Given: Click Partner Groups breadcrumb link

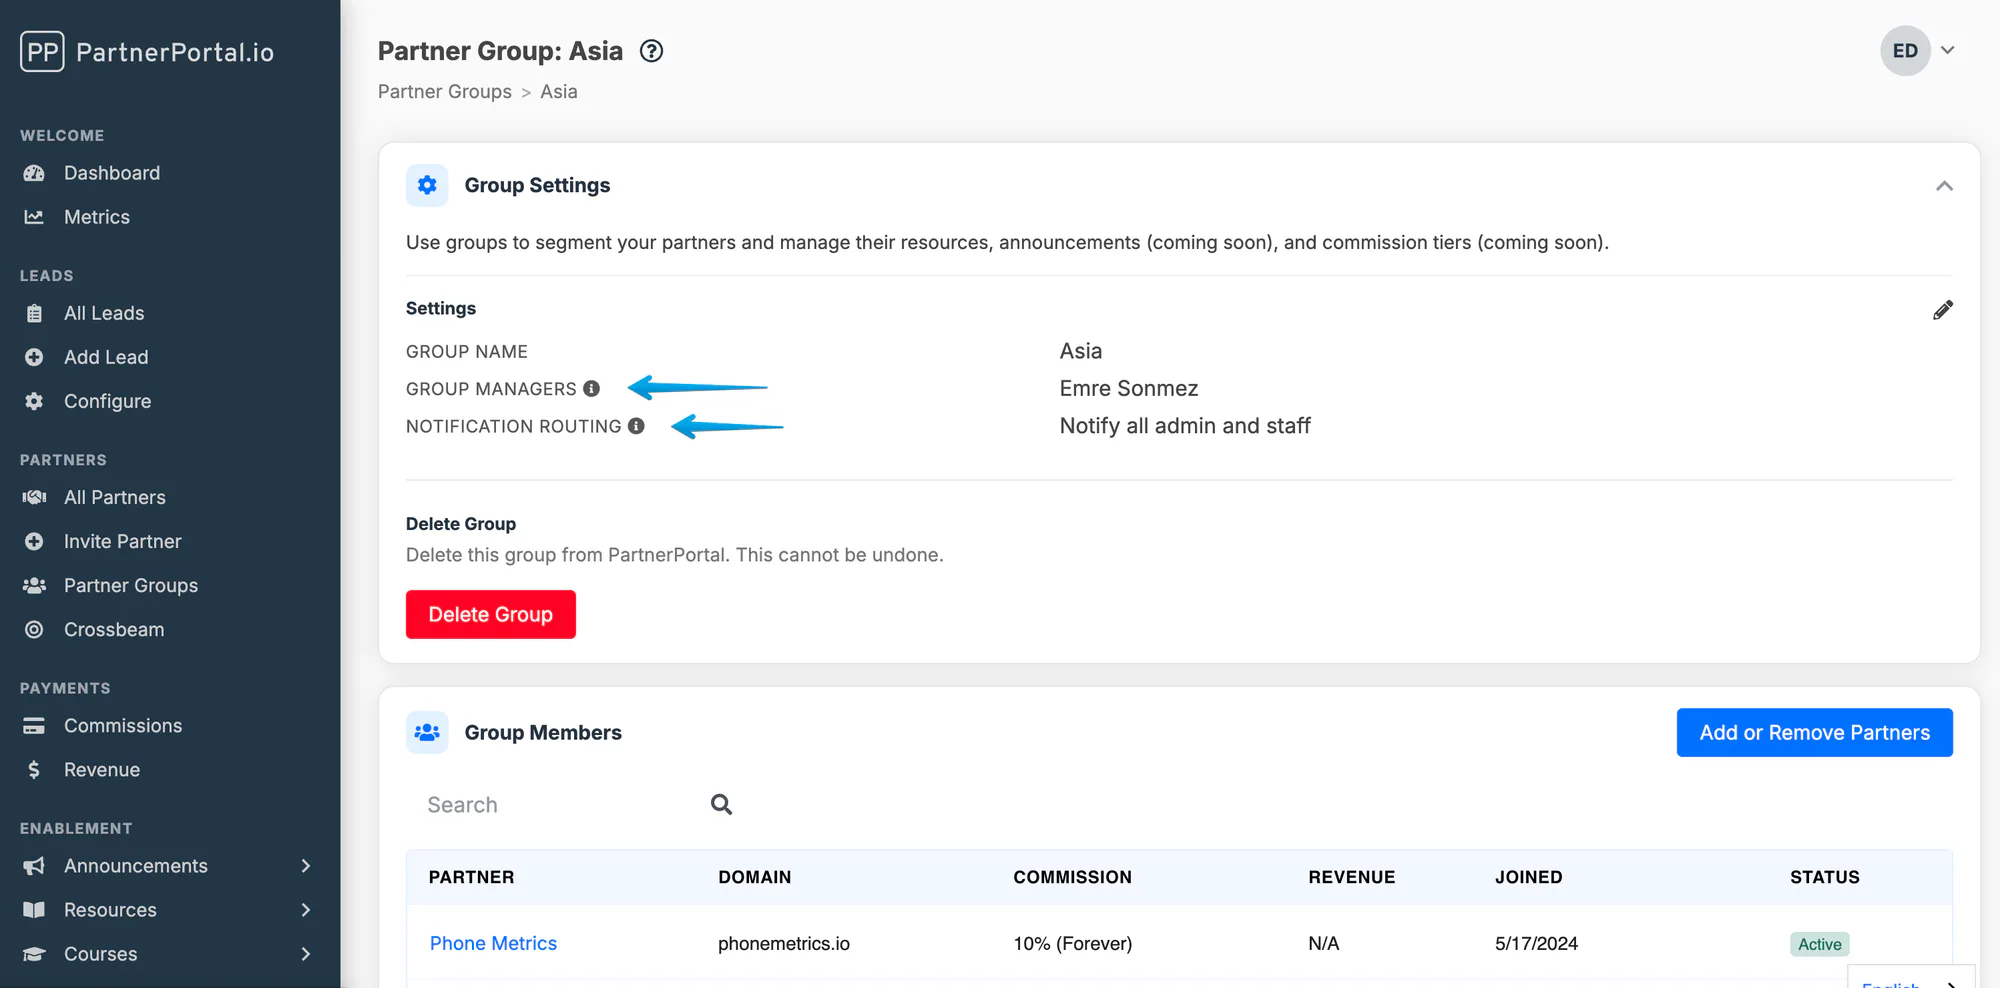Looking at the screenshot, I should 444,92.
